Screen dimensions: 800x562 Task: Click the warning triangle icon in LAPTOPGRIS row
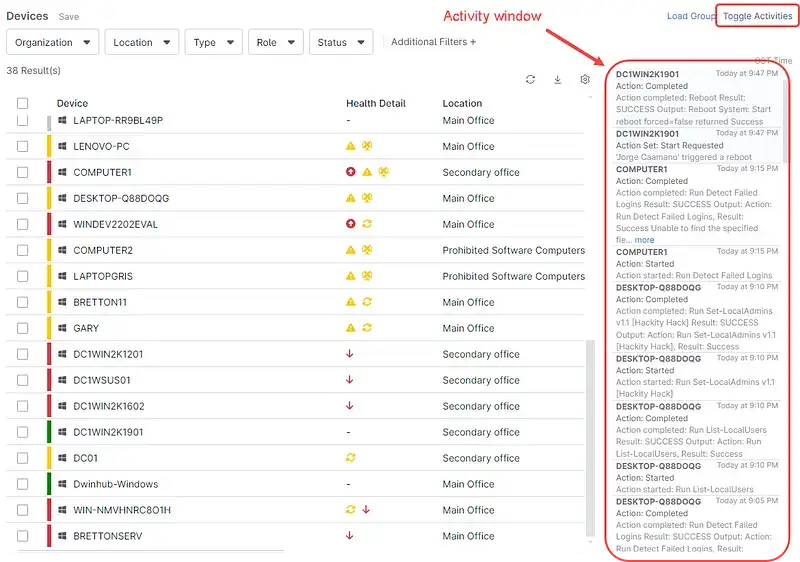click(351, 276)
